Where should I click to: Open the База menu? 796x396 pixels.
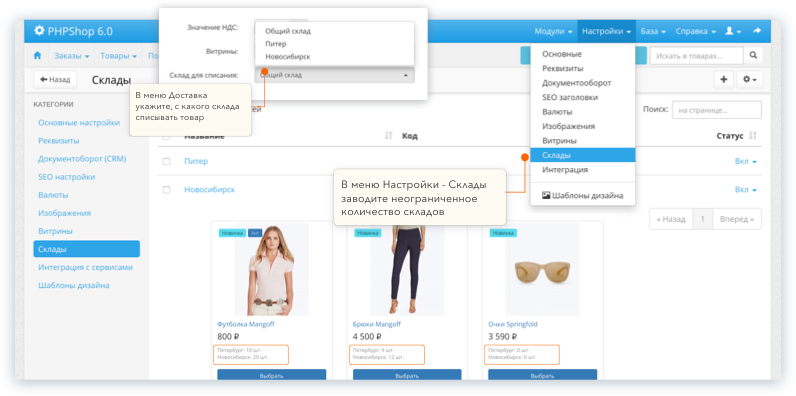pos(653,31)
